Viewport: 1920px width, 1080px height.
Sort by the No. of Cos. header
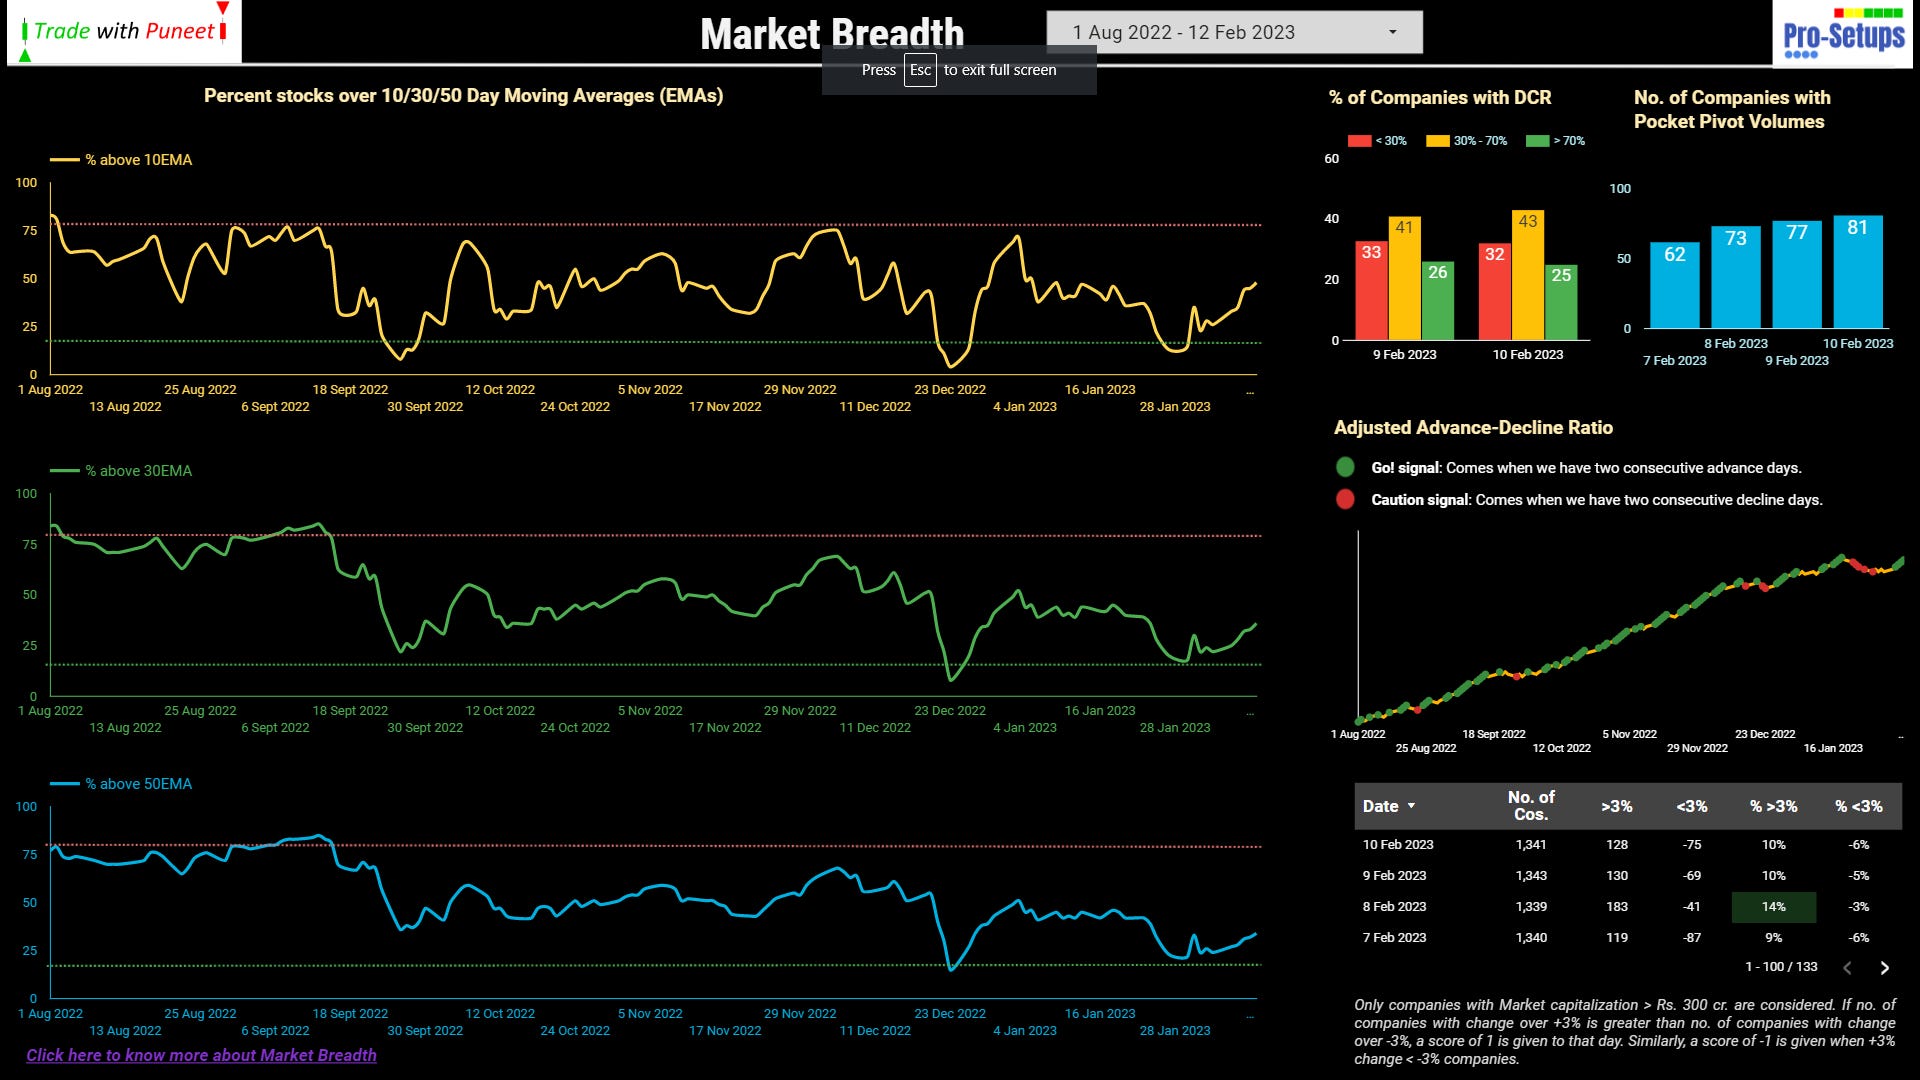[1530, 805]
